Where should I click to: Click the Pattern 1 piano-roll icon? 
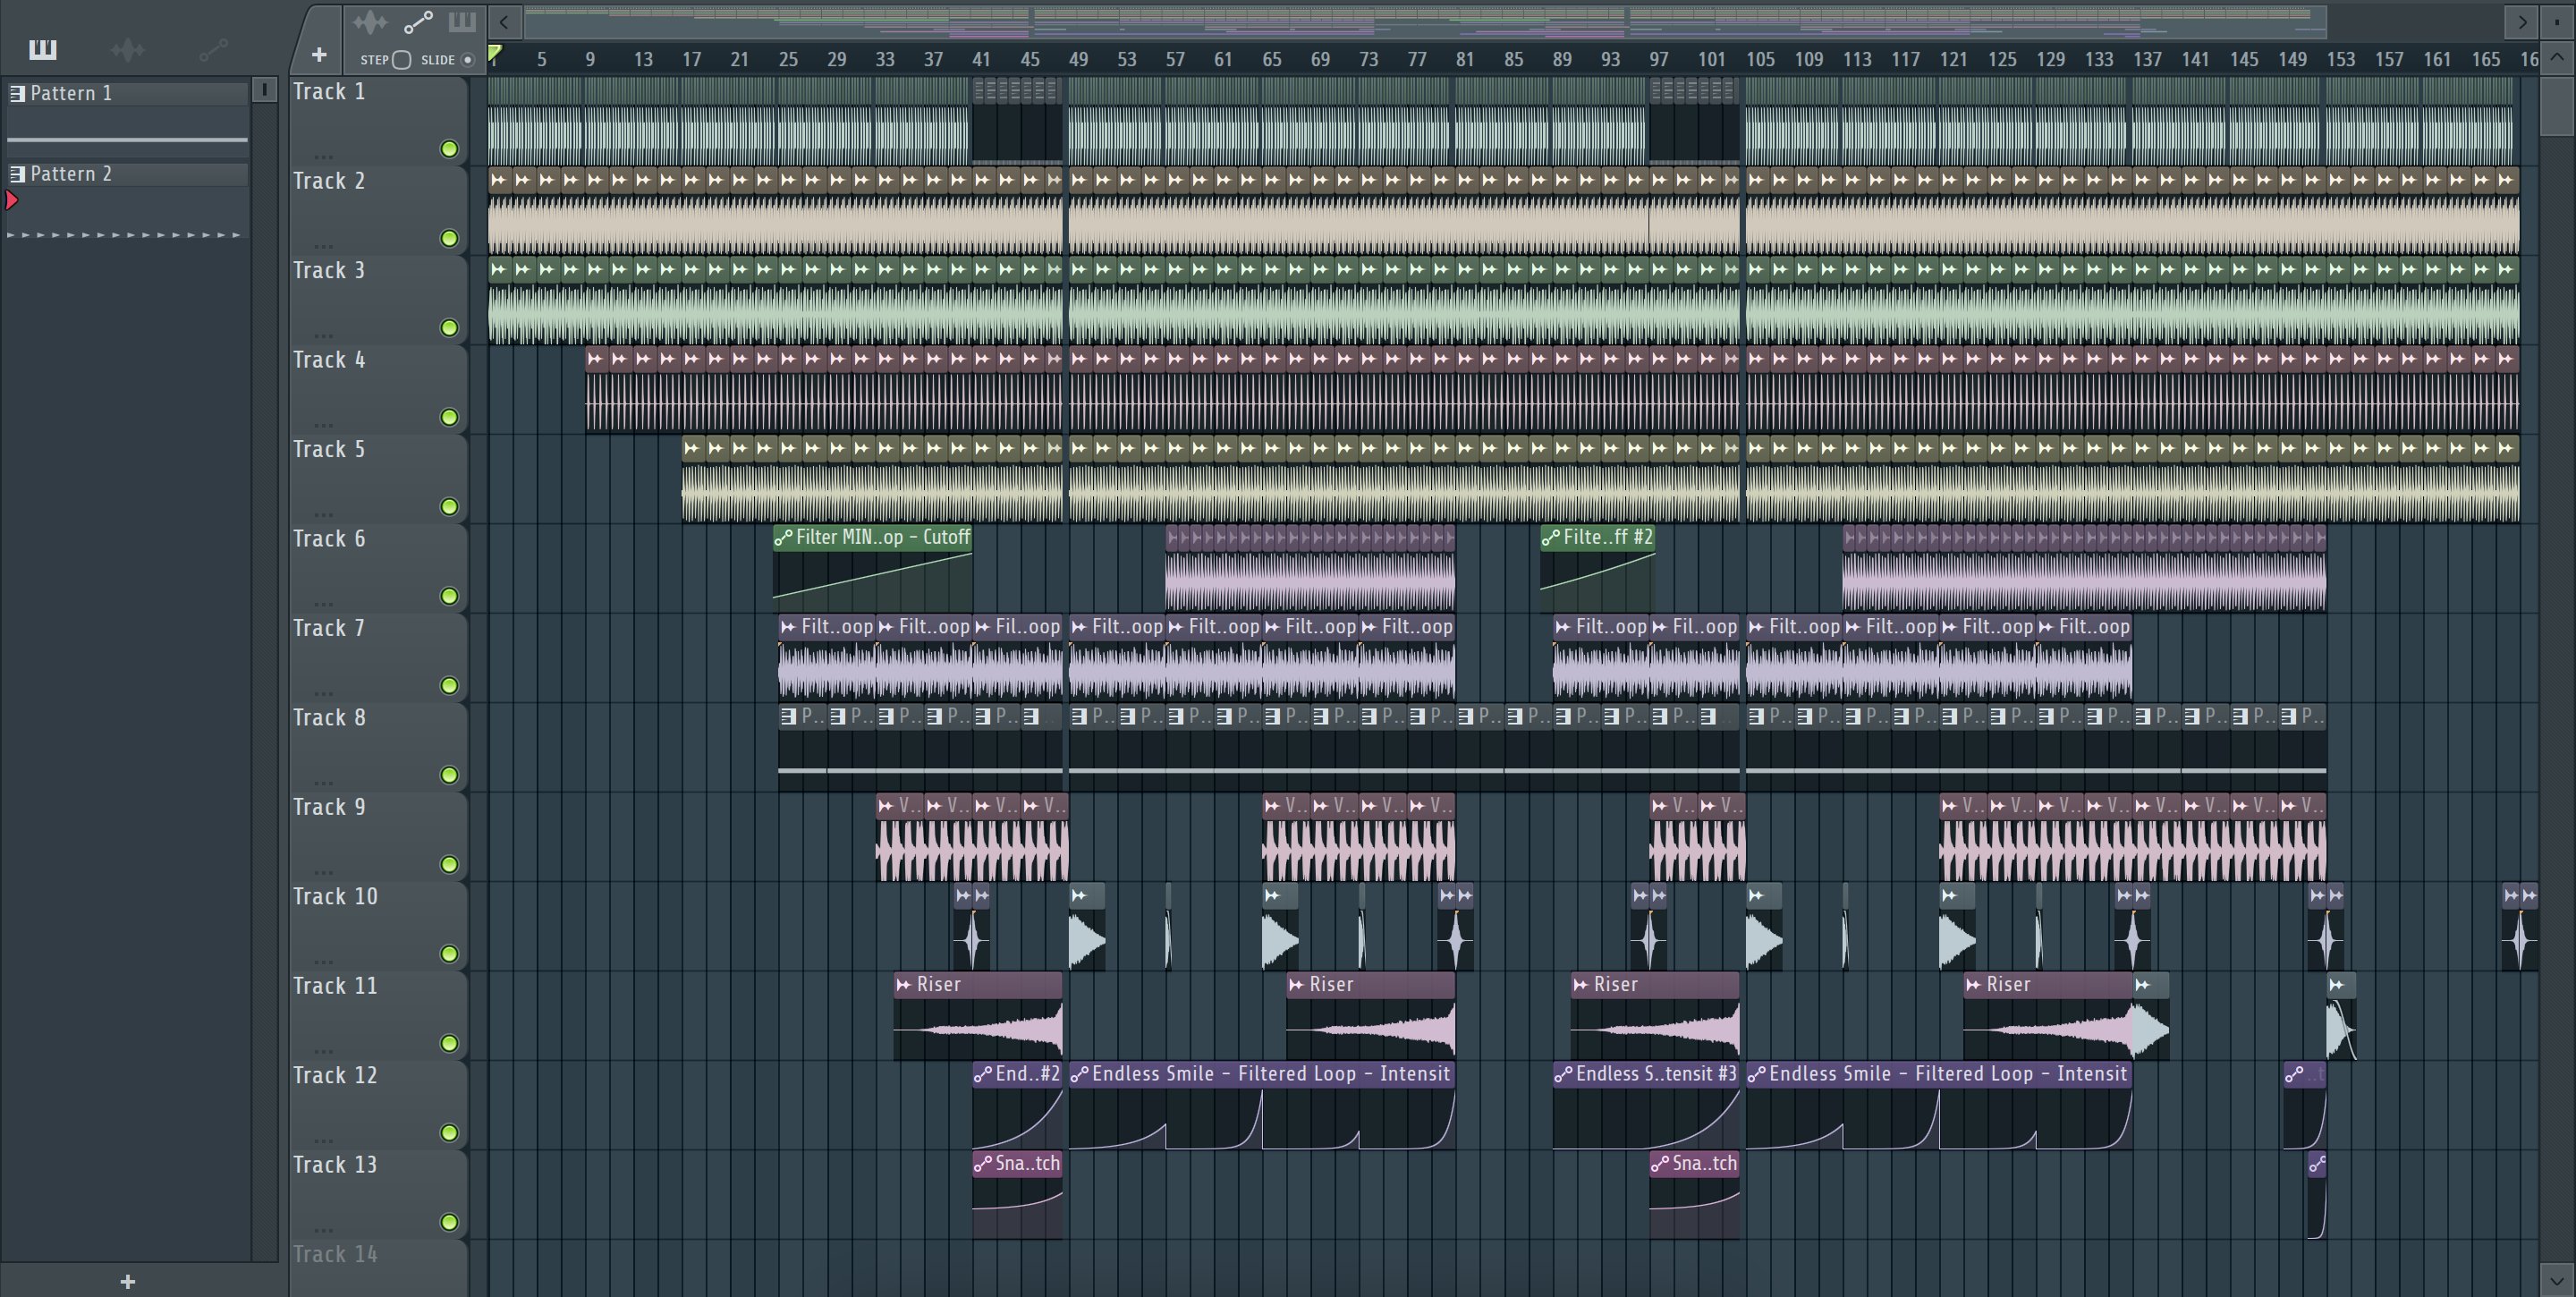click(17, 93)
